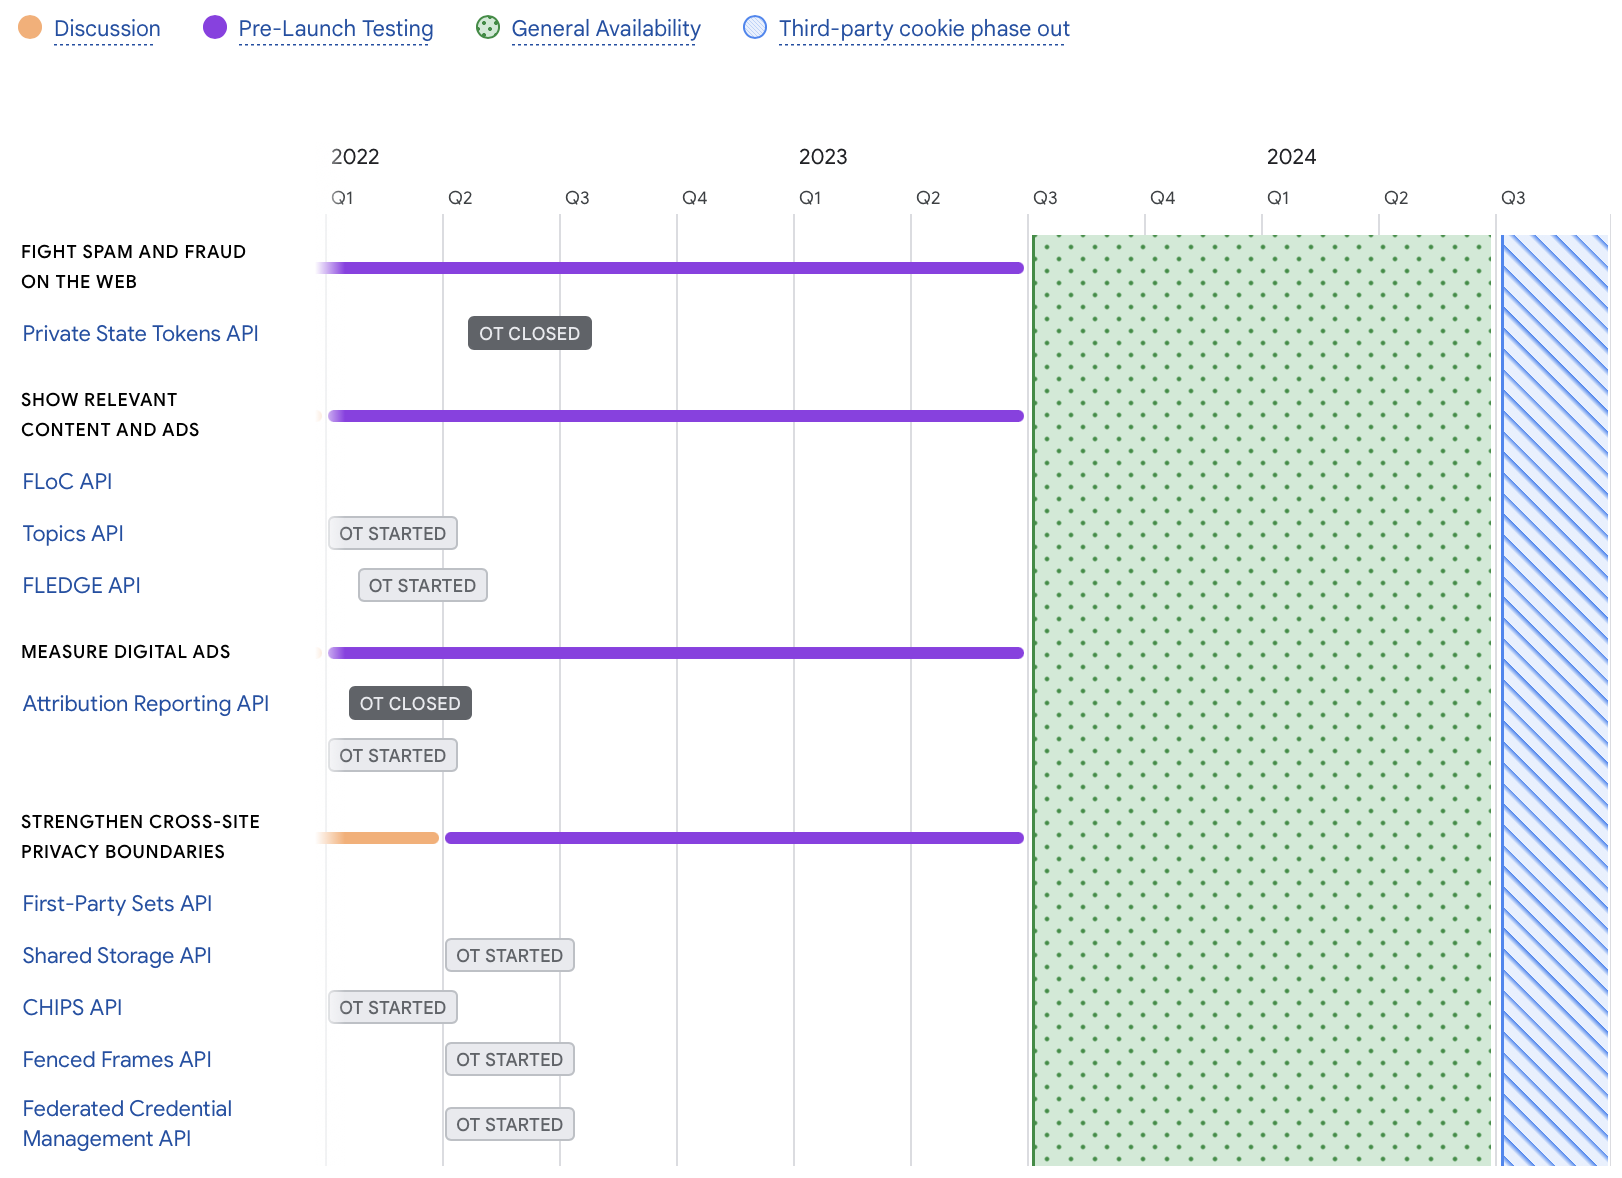Open the FLoC API link
Screen dimensions: 1622x1178
67,482
